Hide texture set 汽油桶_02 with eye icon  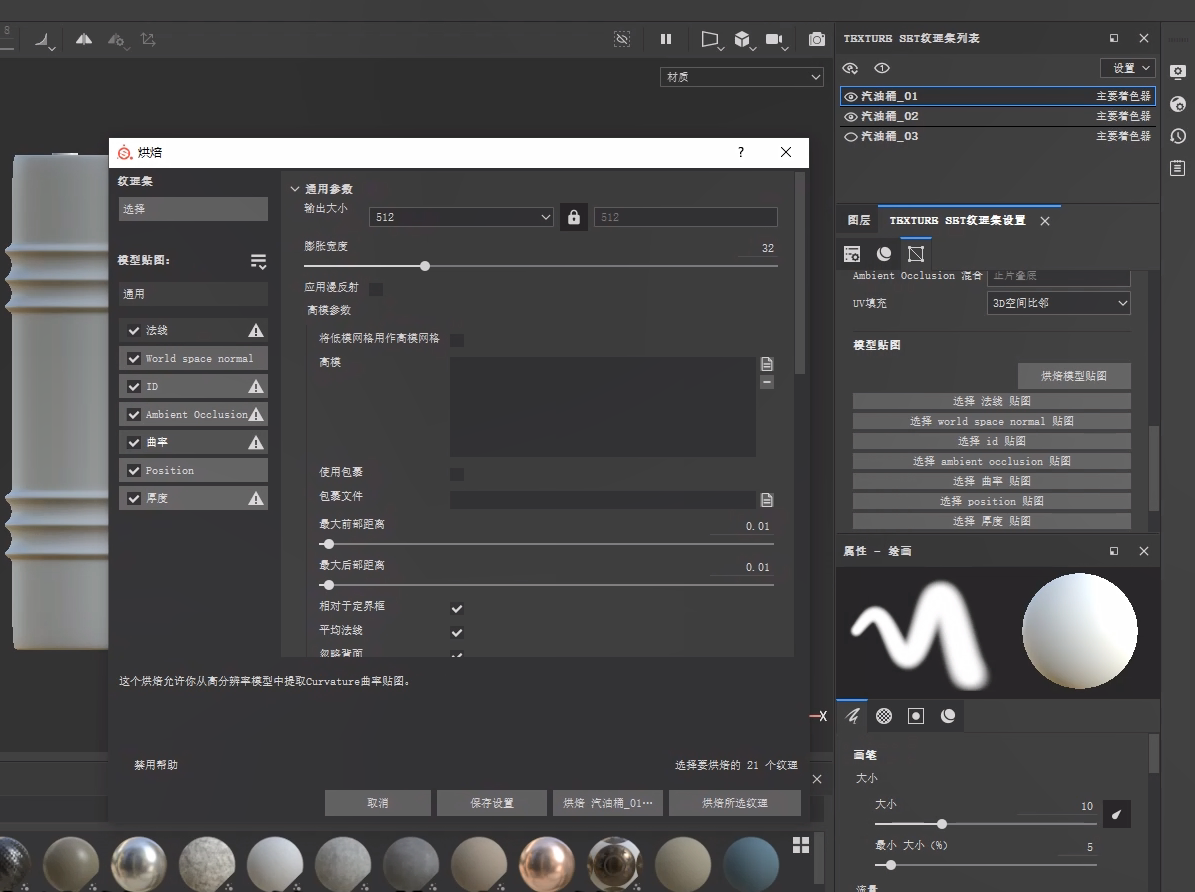(x=850, y=117)
